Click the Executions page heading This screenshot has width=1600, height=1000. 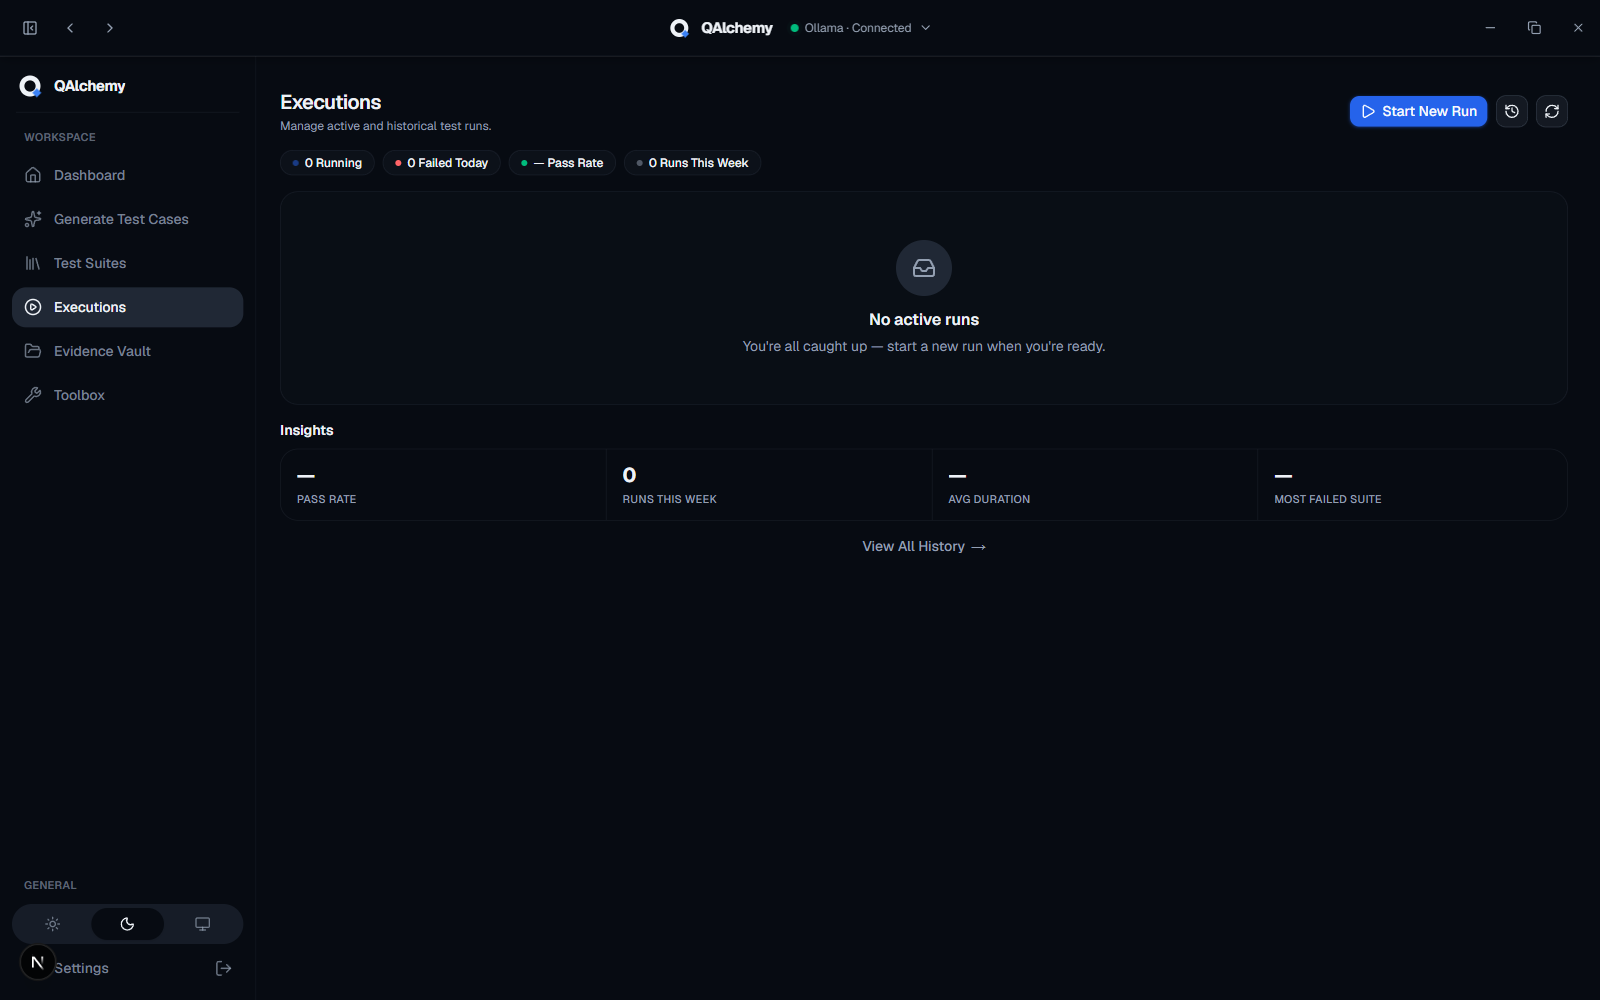[x=331, y=102]
